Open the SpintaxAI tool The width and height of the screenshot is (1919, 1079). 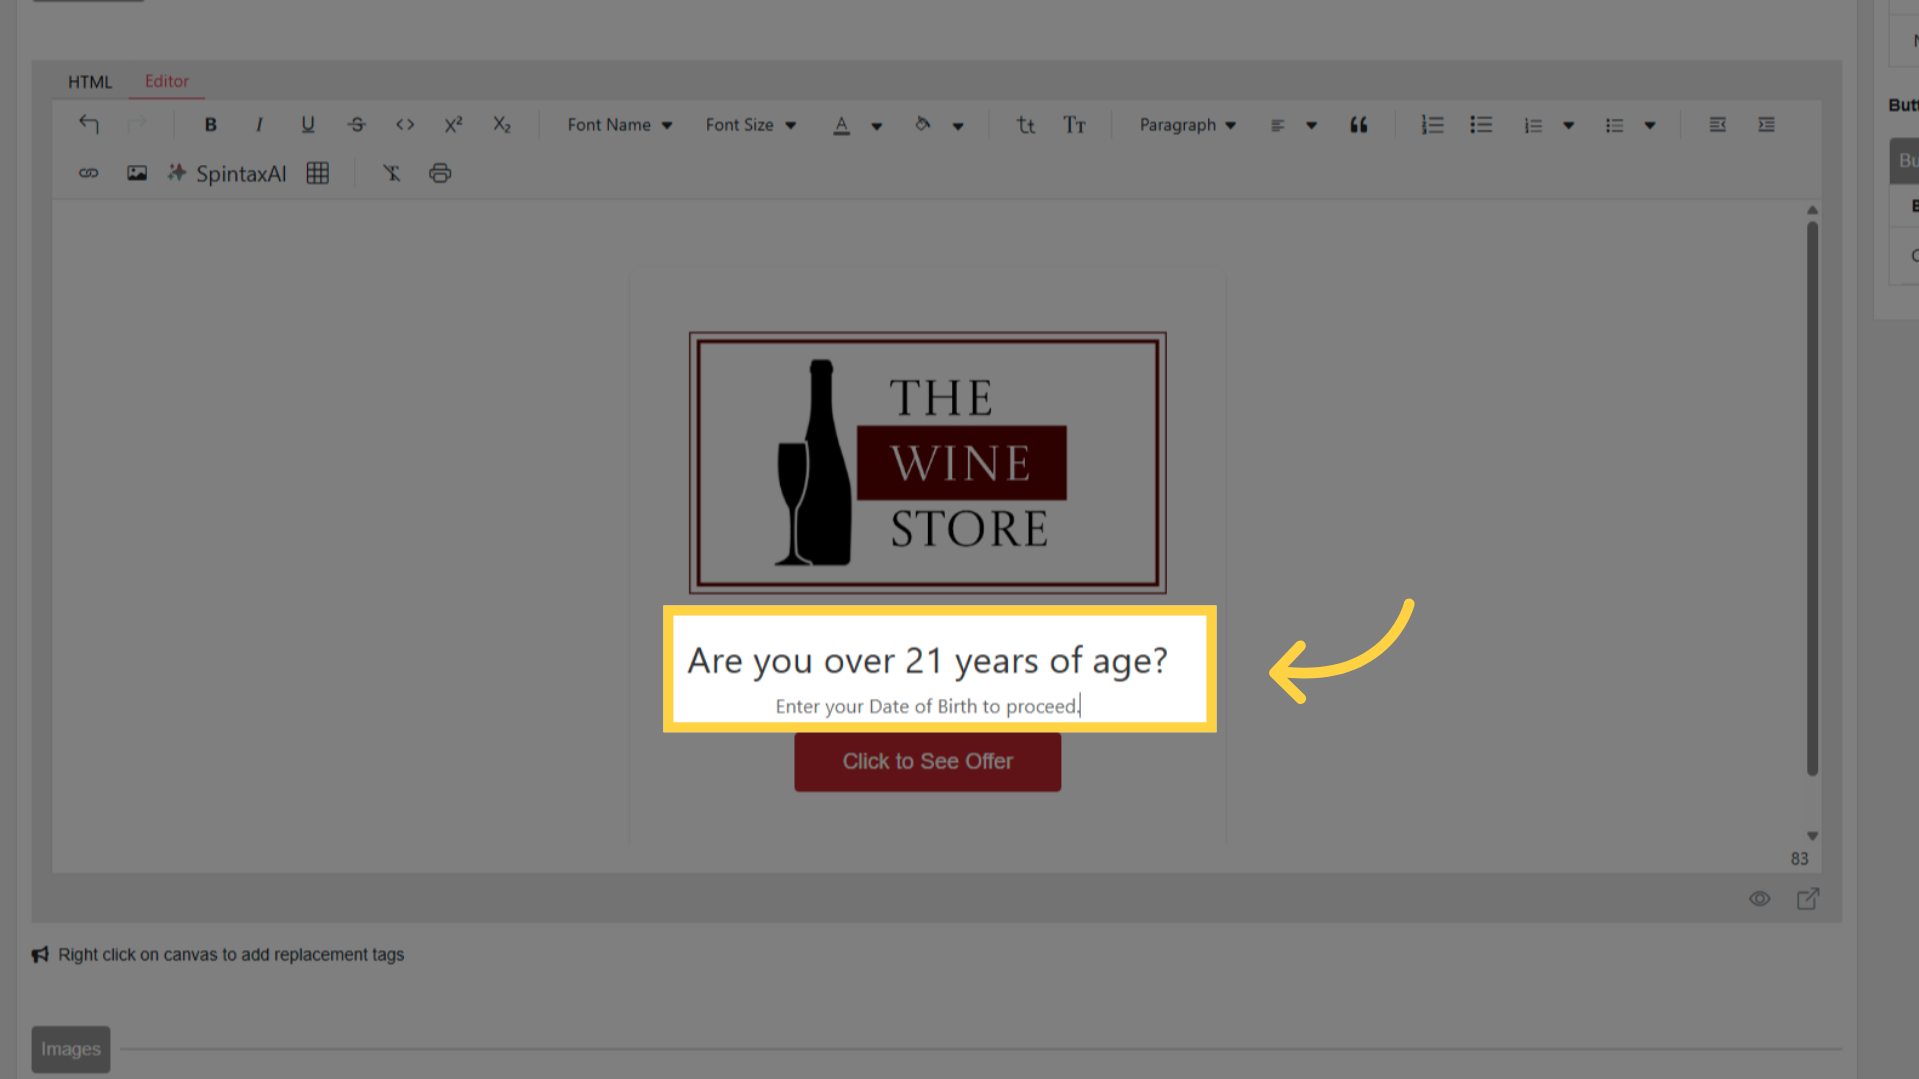(x=227, y=173)
